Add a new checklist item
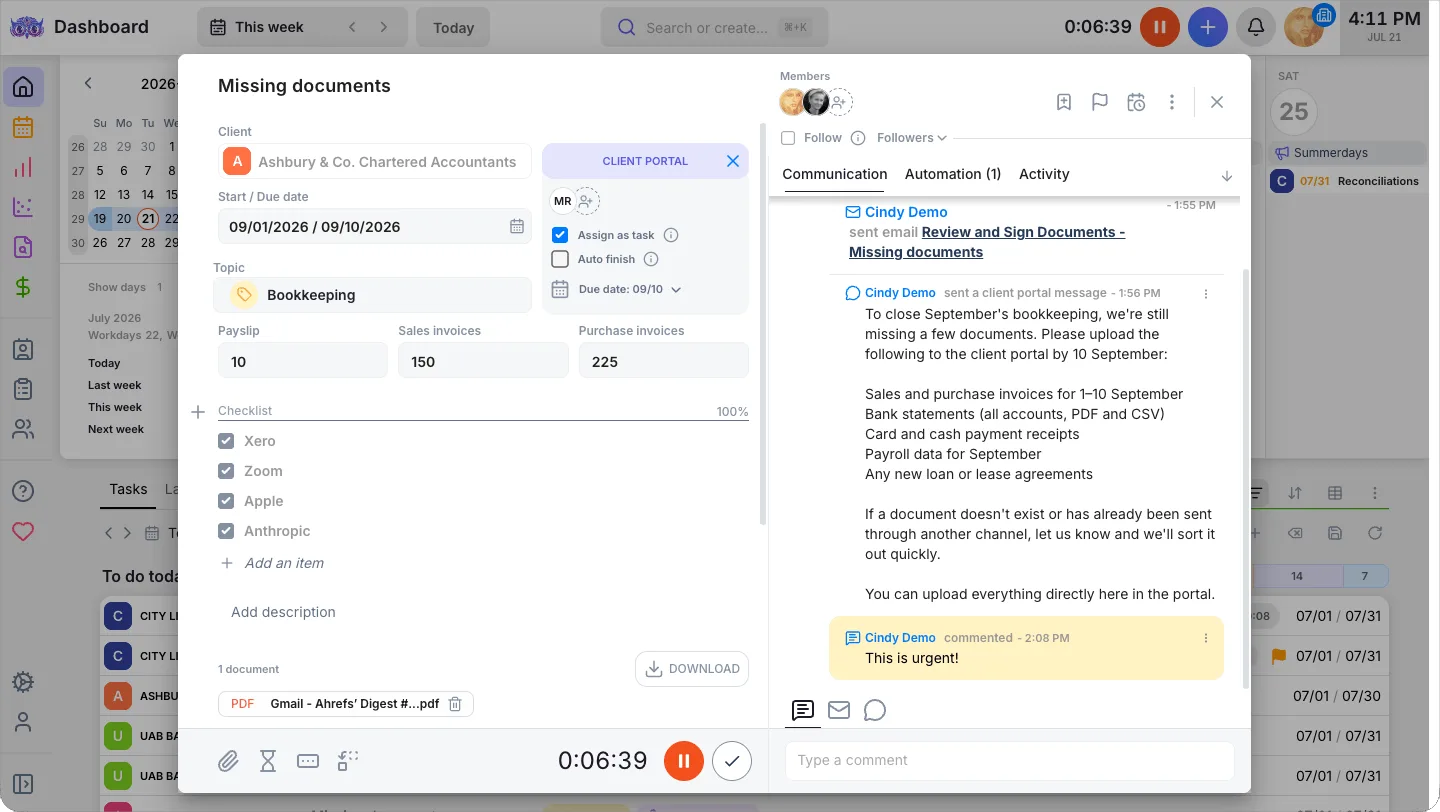 (x=284, y=563)
